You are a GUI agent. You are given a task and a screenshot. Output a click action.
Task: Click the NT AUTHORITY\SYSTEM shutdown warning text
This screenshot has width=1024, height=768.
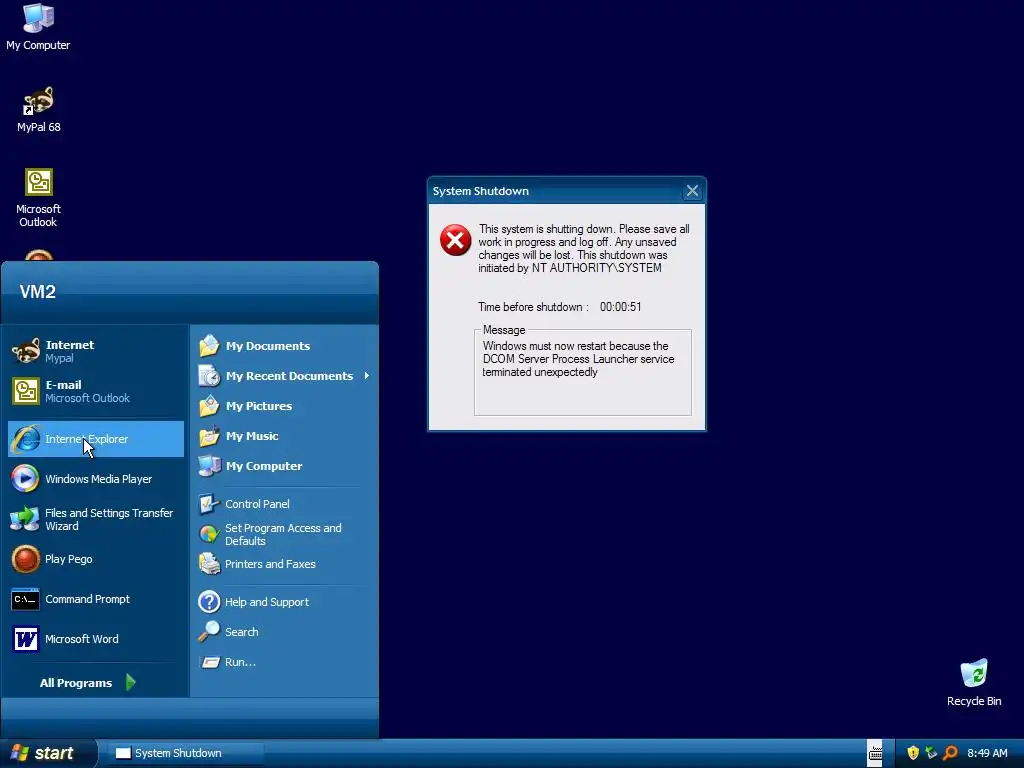tap(583, 248)
